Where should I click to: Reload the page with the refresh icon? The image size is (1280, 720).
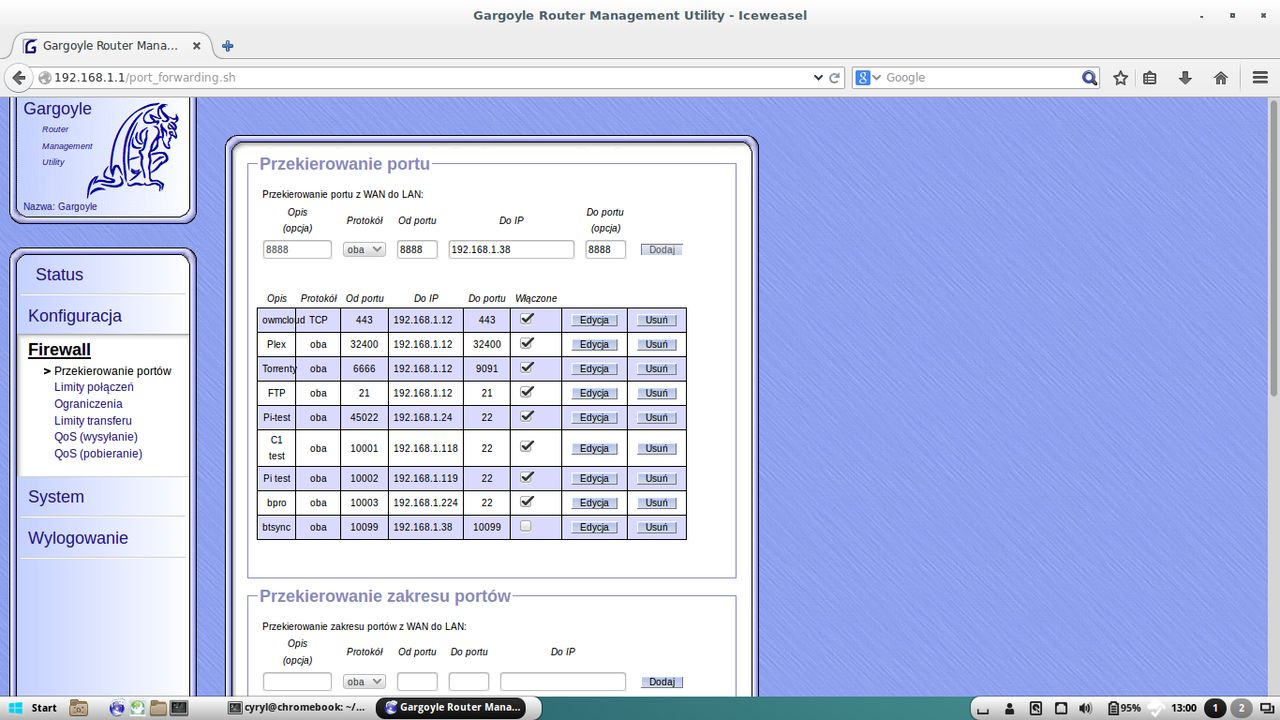coord(835,77)
